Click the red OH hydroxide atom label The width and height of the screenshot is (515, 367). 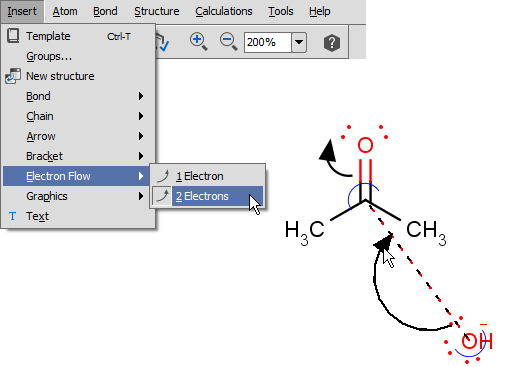[477, 342]
